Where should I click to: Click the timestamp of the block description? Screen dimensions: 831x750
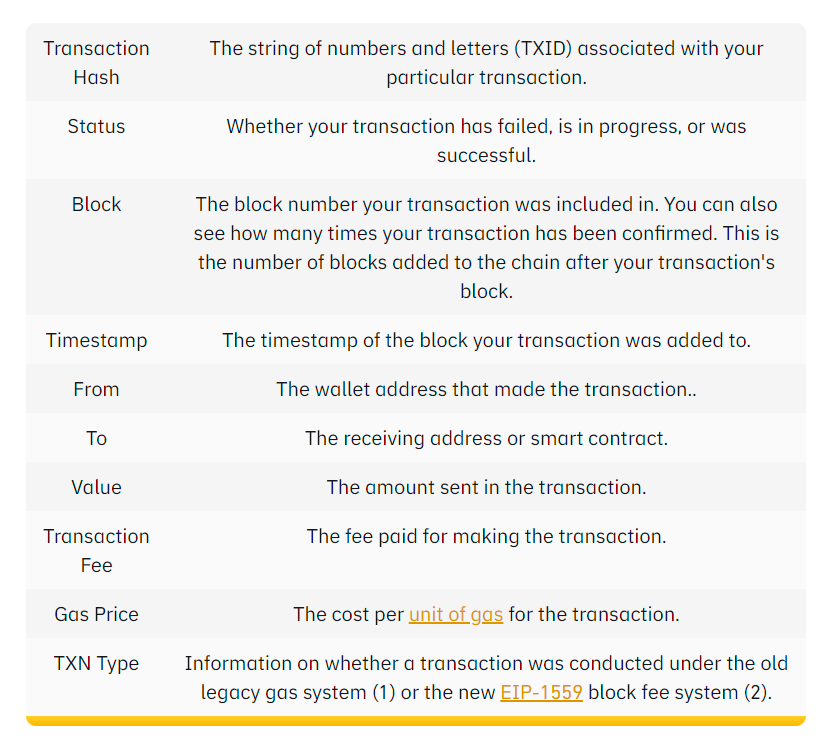pyautogui.click(x=486, y=340)
